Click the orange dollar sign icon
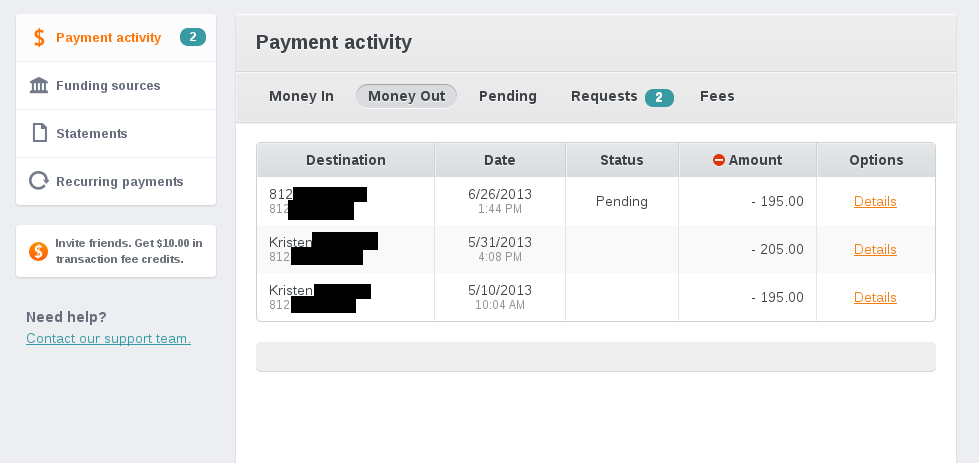Viewport: 979px width, 463px height. pyautogui.click(x=39, y=37)
